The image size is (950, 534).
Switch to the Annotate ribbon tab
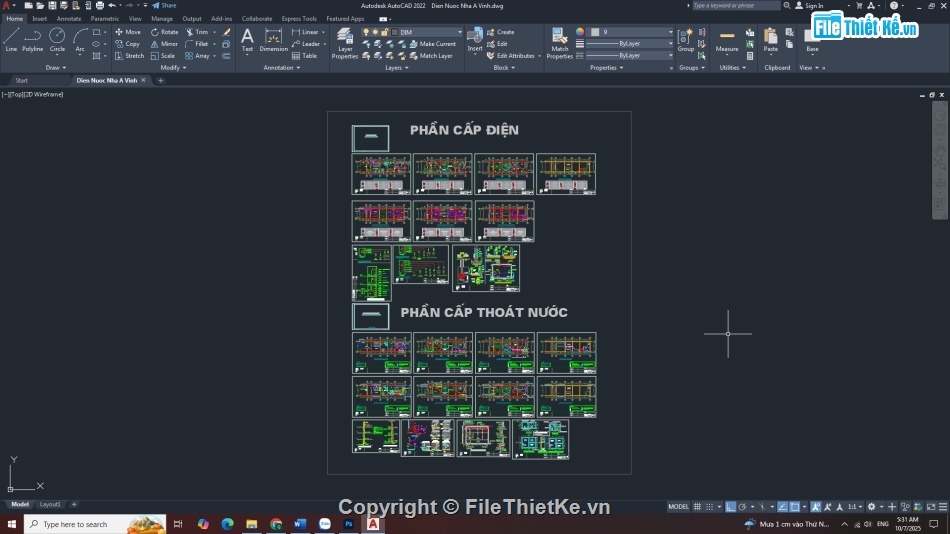coord(69,18)
